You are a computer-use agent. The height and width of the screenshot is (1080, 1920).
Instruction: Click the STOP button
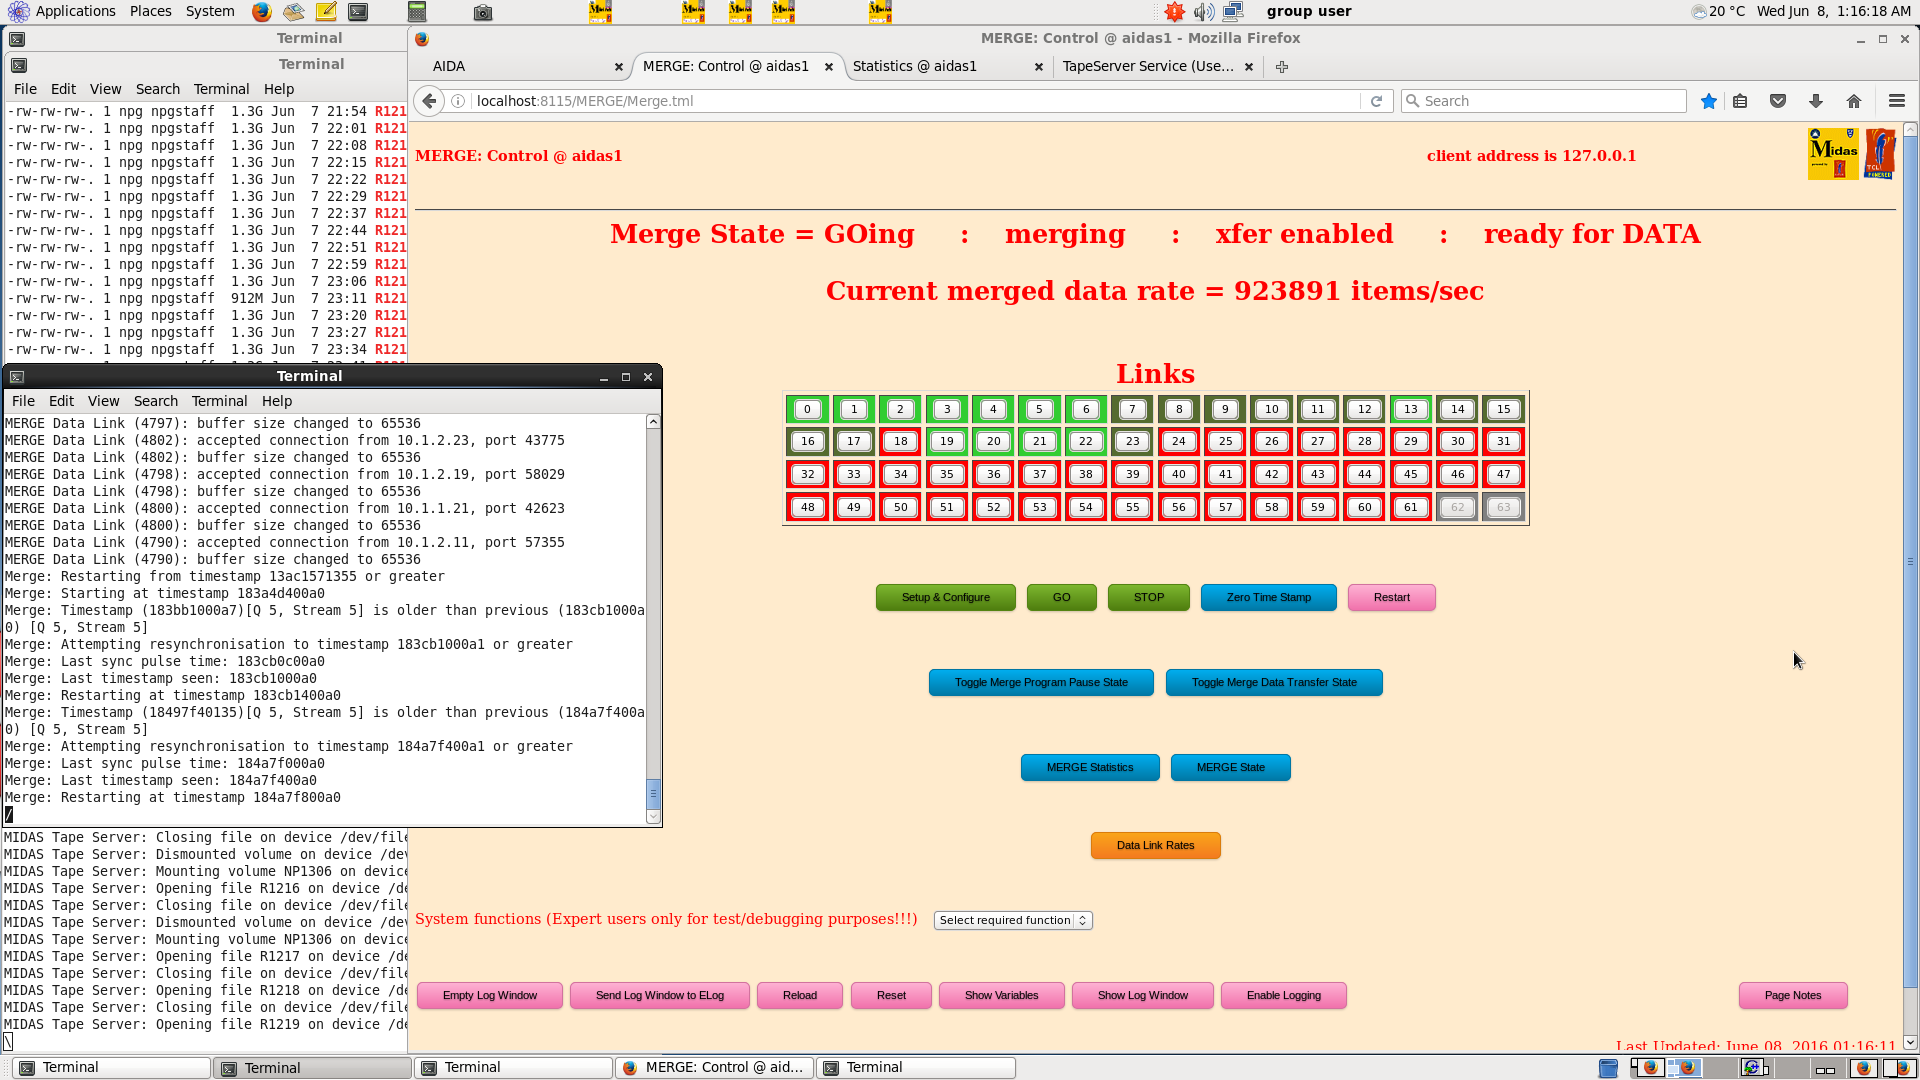pos(1149,597)
